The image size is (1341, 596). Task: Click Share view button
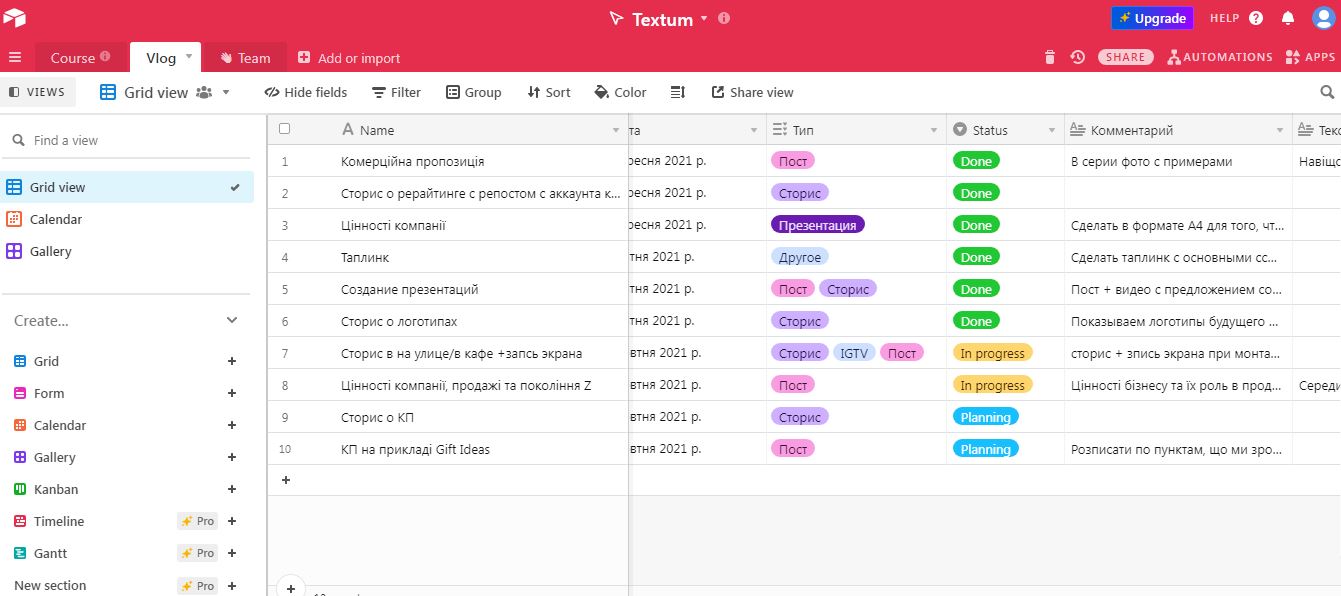752,92
